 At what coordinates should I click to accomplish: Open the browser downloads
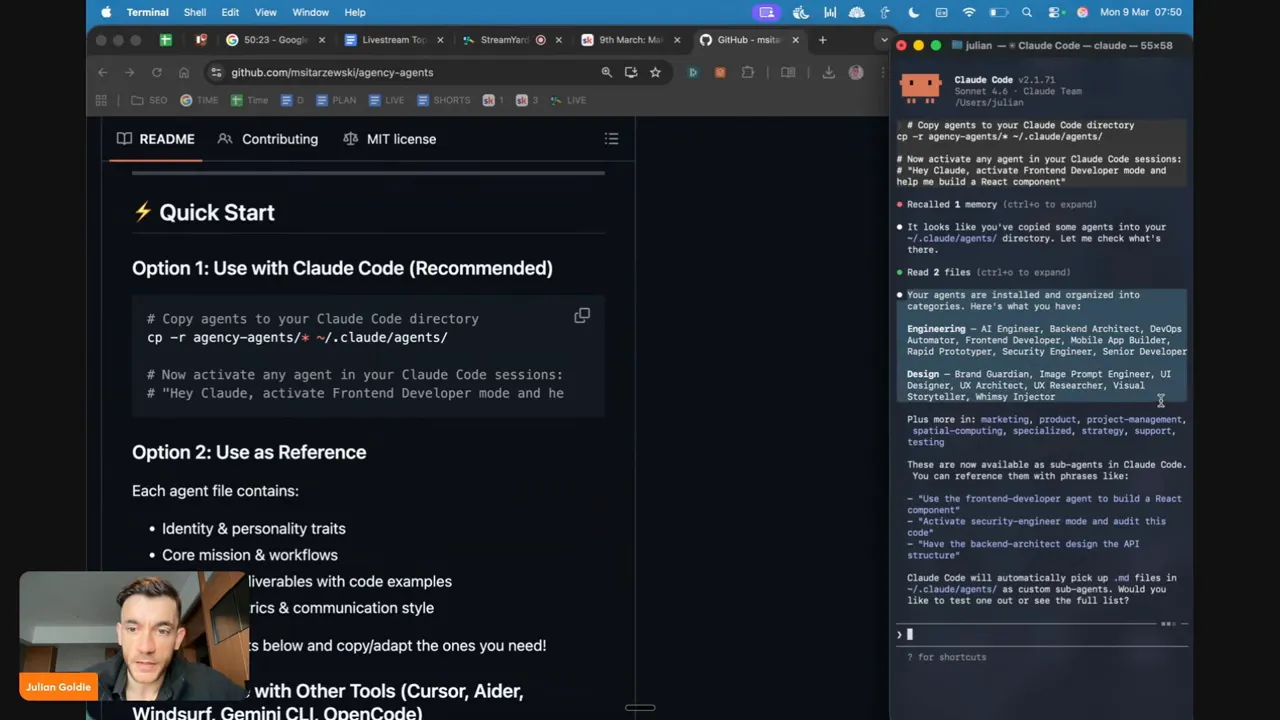828,72
